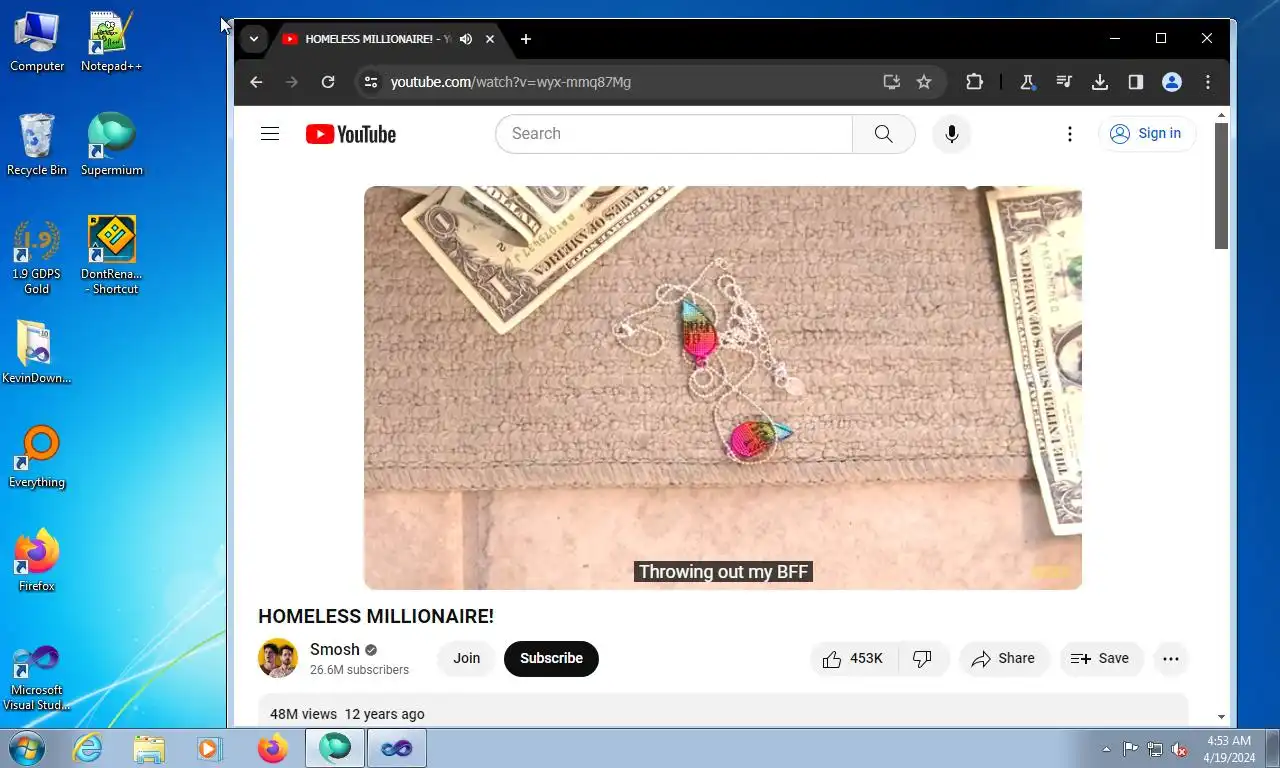Screen dimensions: 1280x768
Task: Open browser Downloads icon
Action: (1100, 82)
